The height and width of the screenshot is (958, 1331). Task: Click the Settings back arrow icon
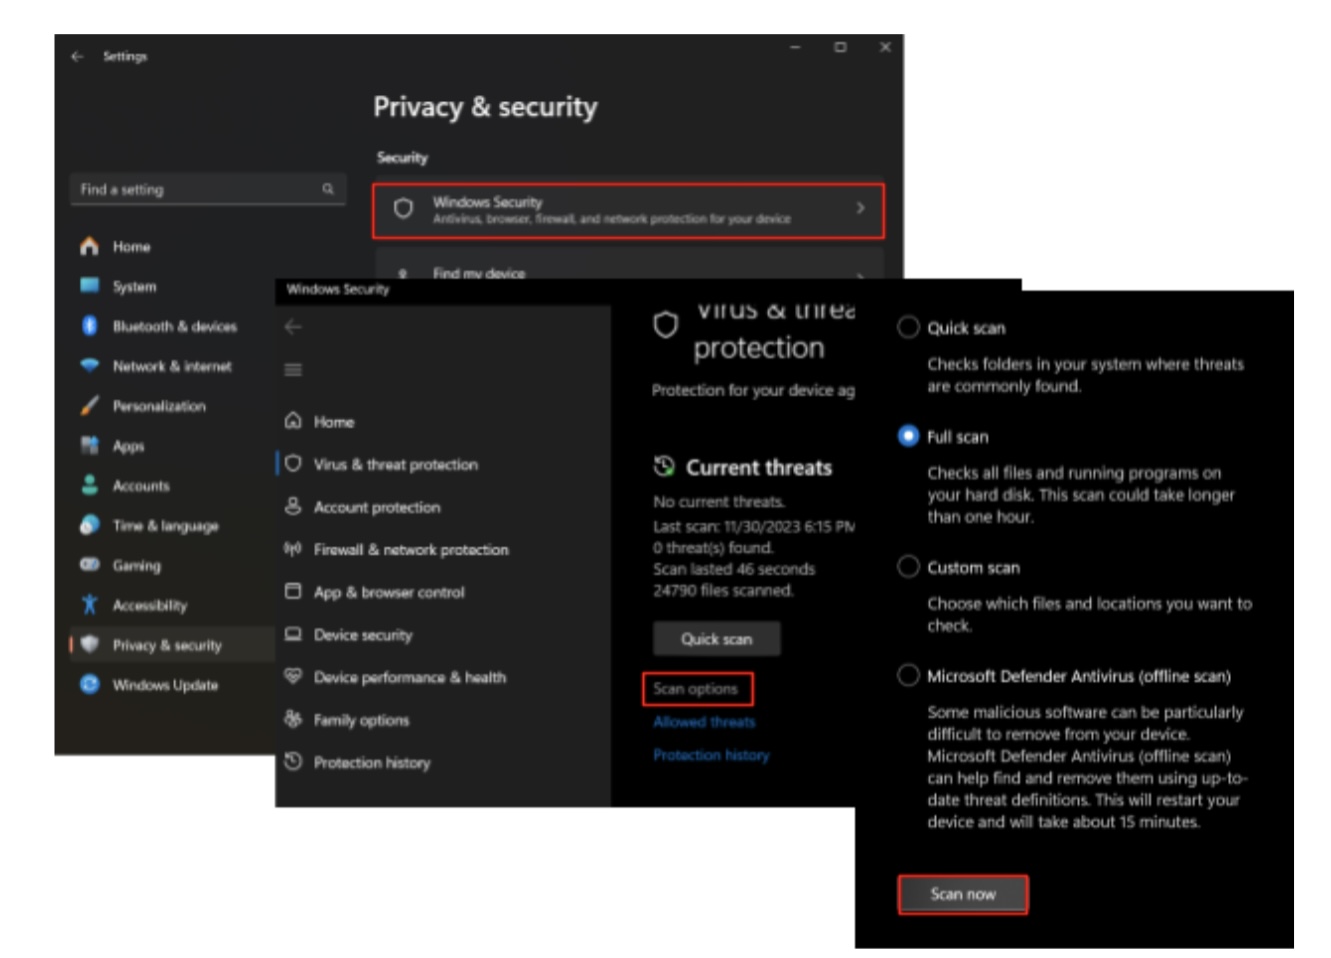77,57
